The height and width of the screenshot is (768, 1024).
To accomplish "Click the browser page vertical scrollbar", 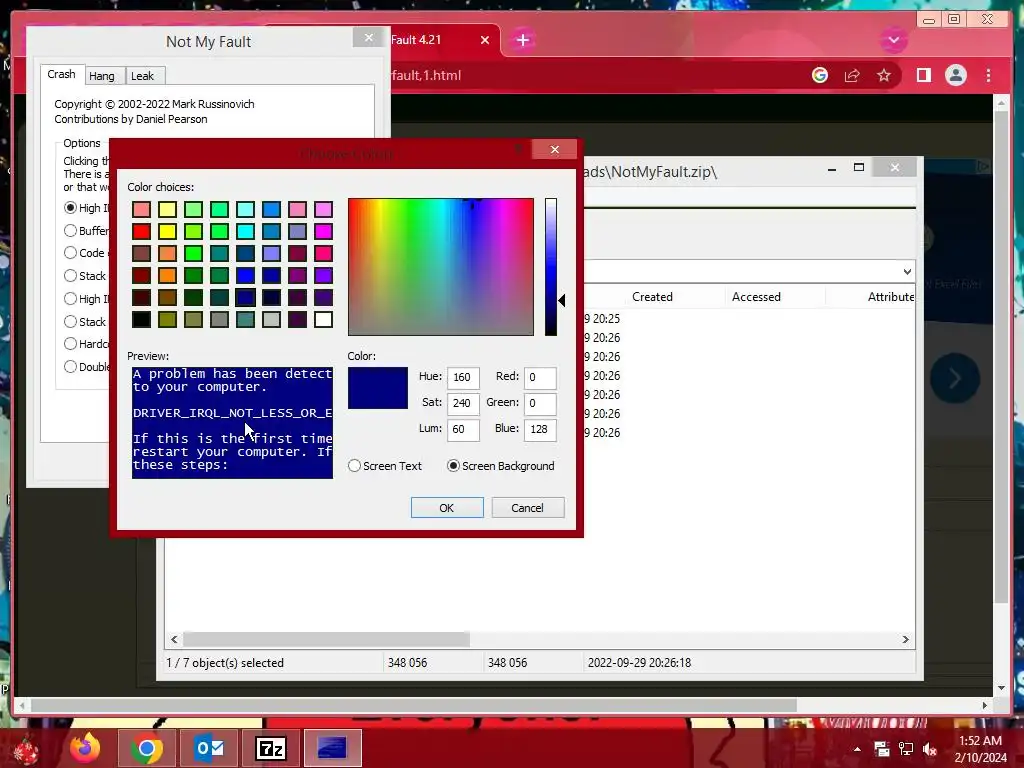I will 1002,359.
